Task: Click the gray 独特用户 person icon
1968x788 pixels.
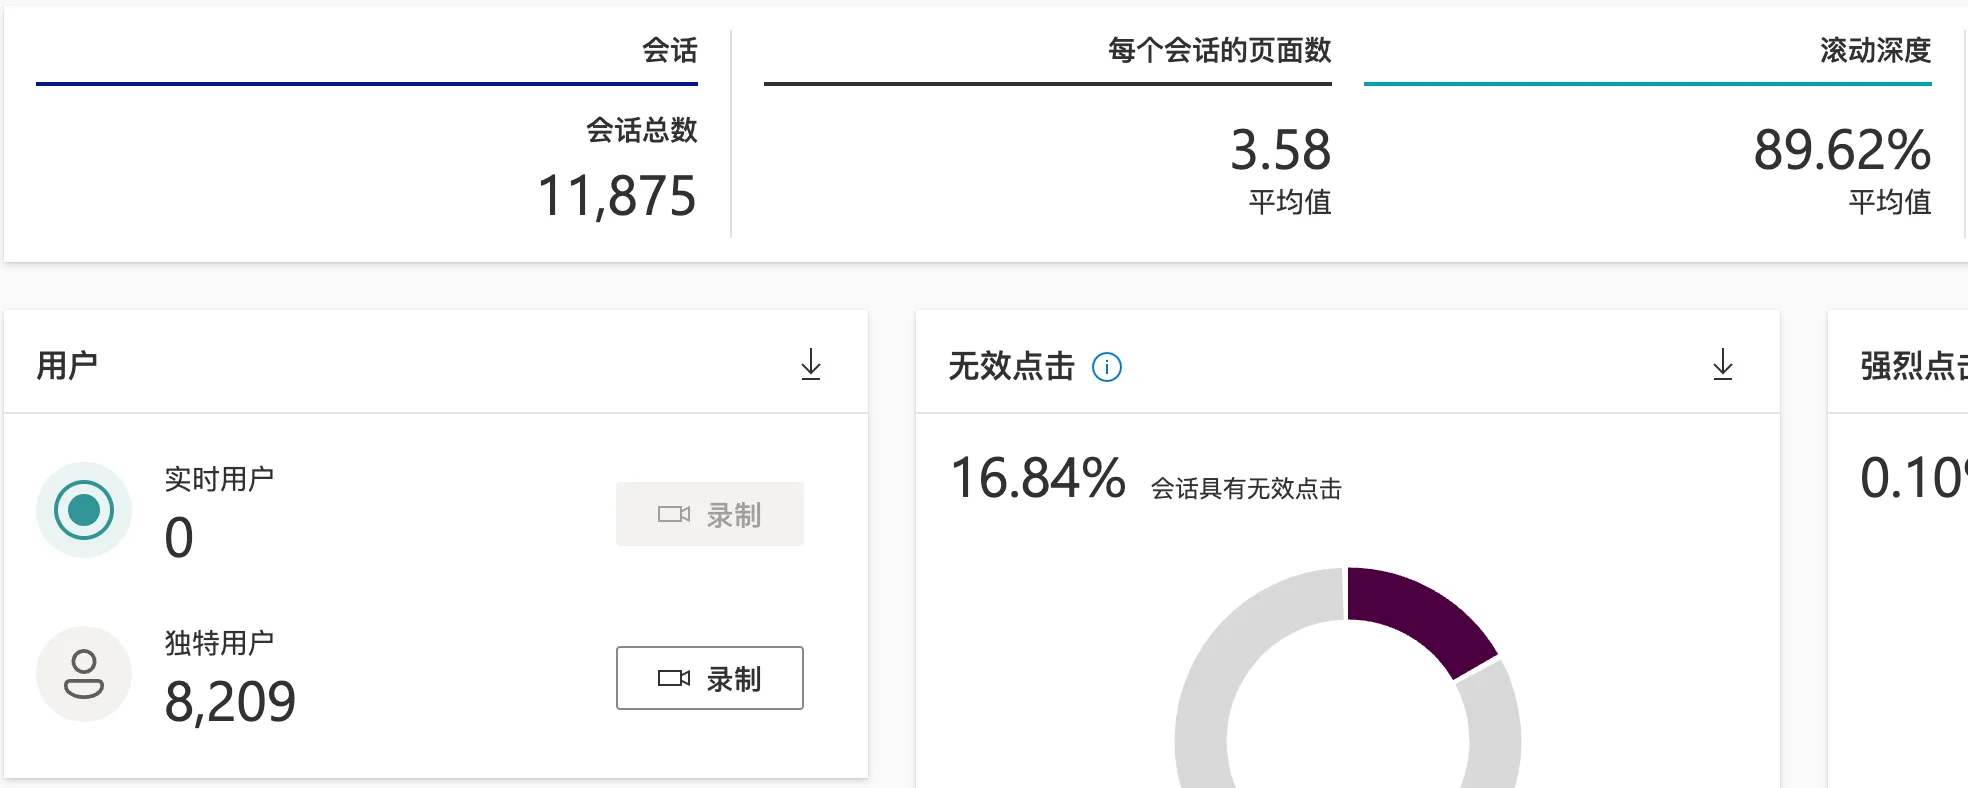Action: pyautogui.click(x=84, y=674)
